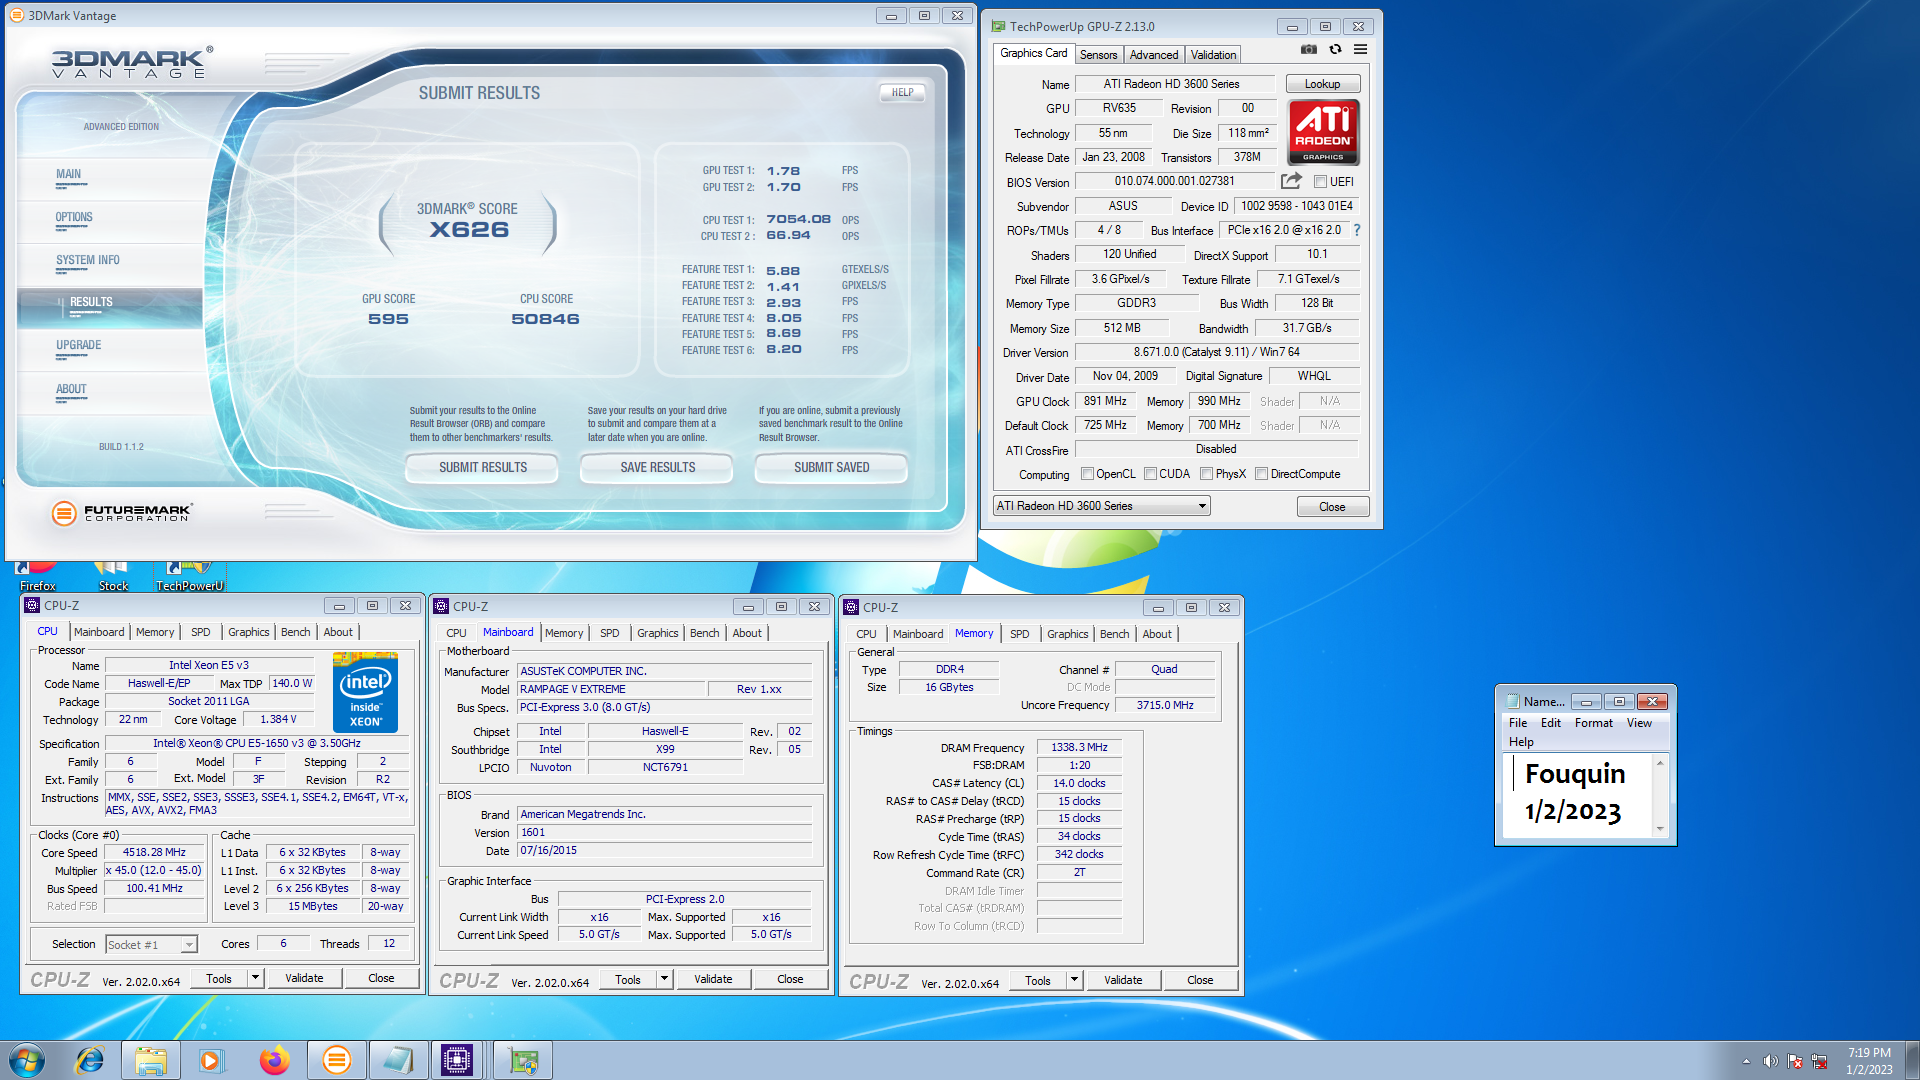Select SYSTEM INFO in 3DMark sidebar
Viewport: 1920px width, 1080px height.
[87, 260]
